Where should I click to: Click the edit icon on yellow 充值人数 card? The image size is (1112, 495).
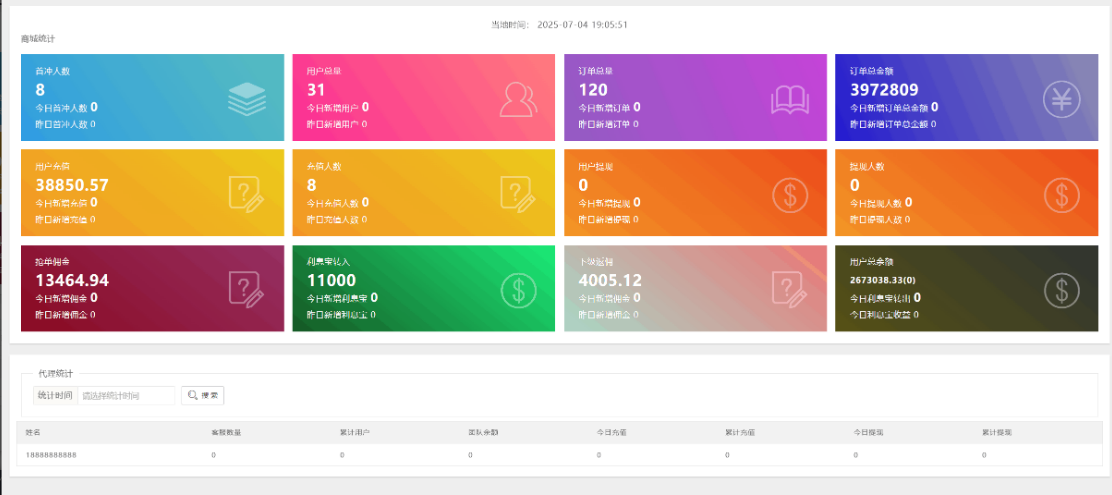click(x=518, y=193)
